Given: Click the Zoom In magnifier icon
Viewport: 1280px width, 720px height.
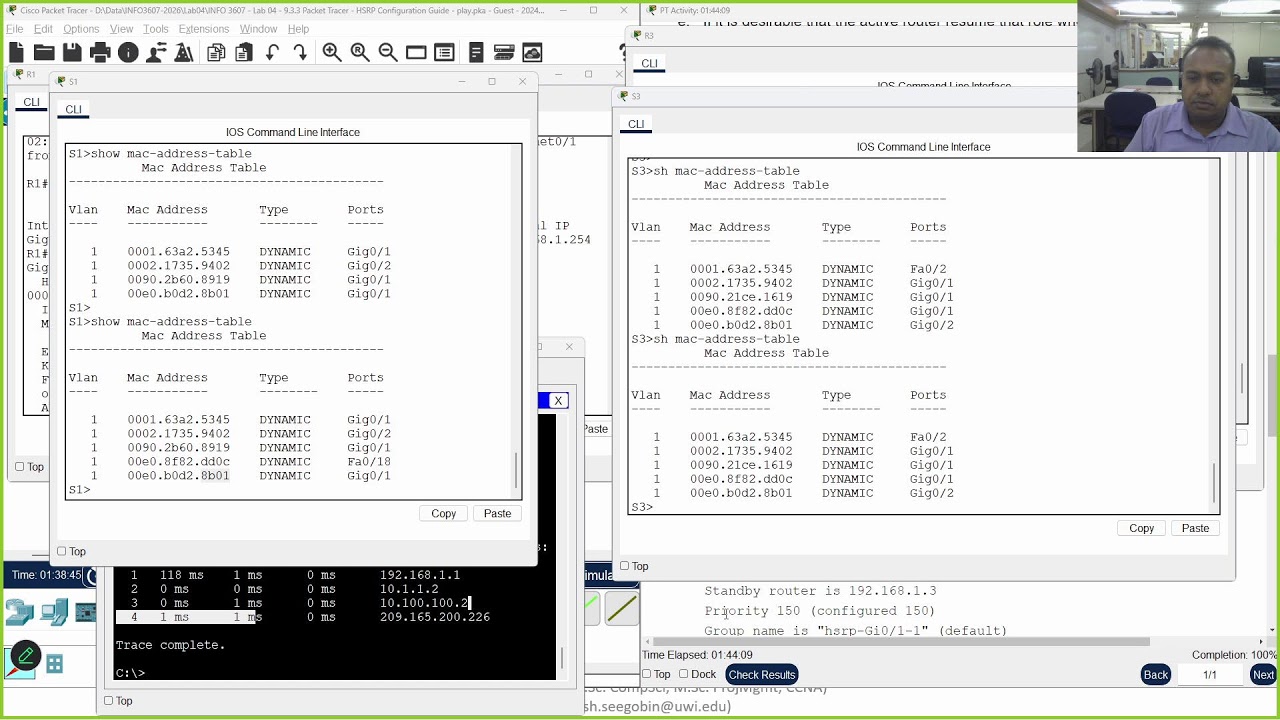Looking at the screenshot, I should tap(332, 53).
